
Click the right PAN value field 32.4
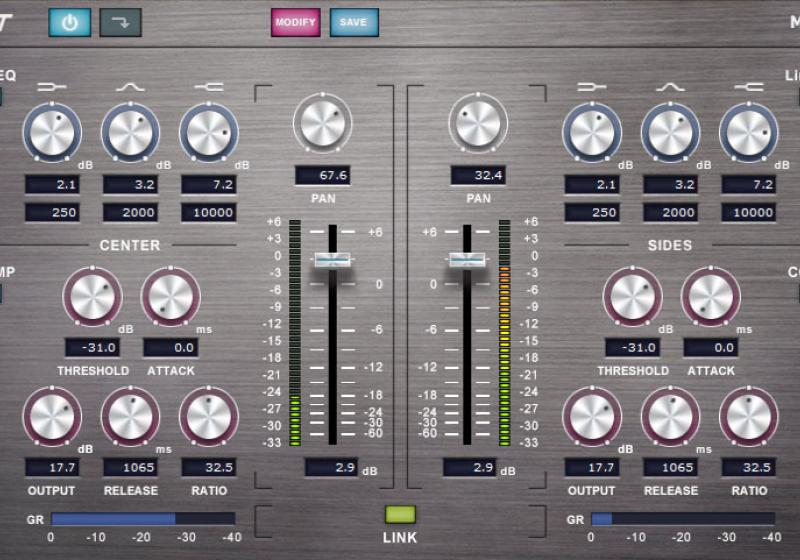click(478, 175)
